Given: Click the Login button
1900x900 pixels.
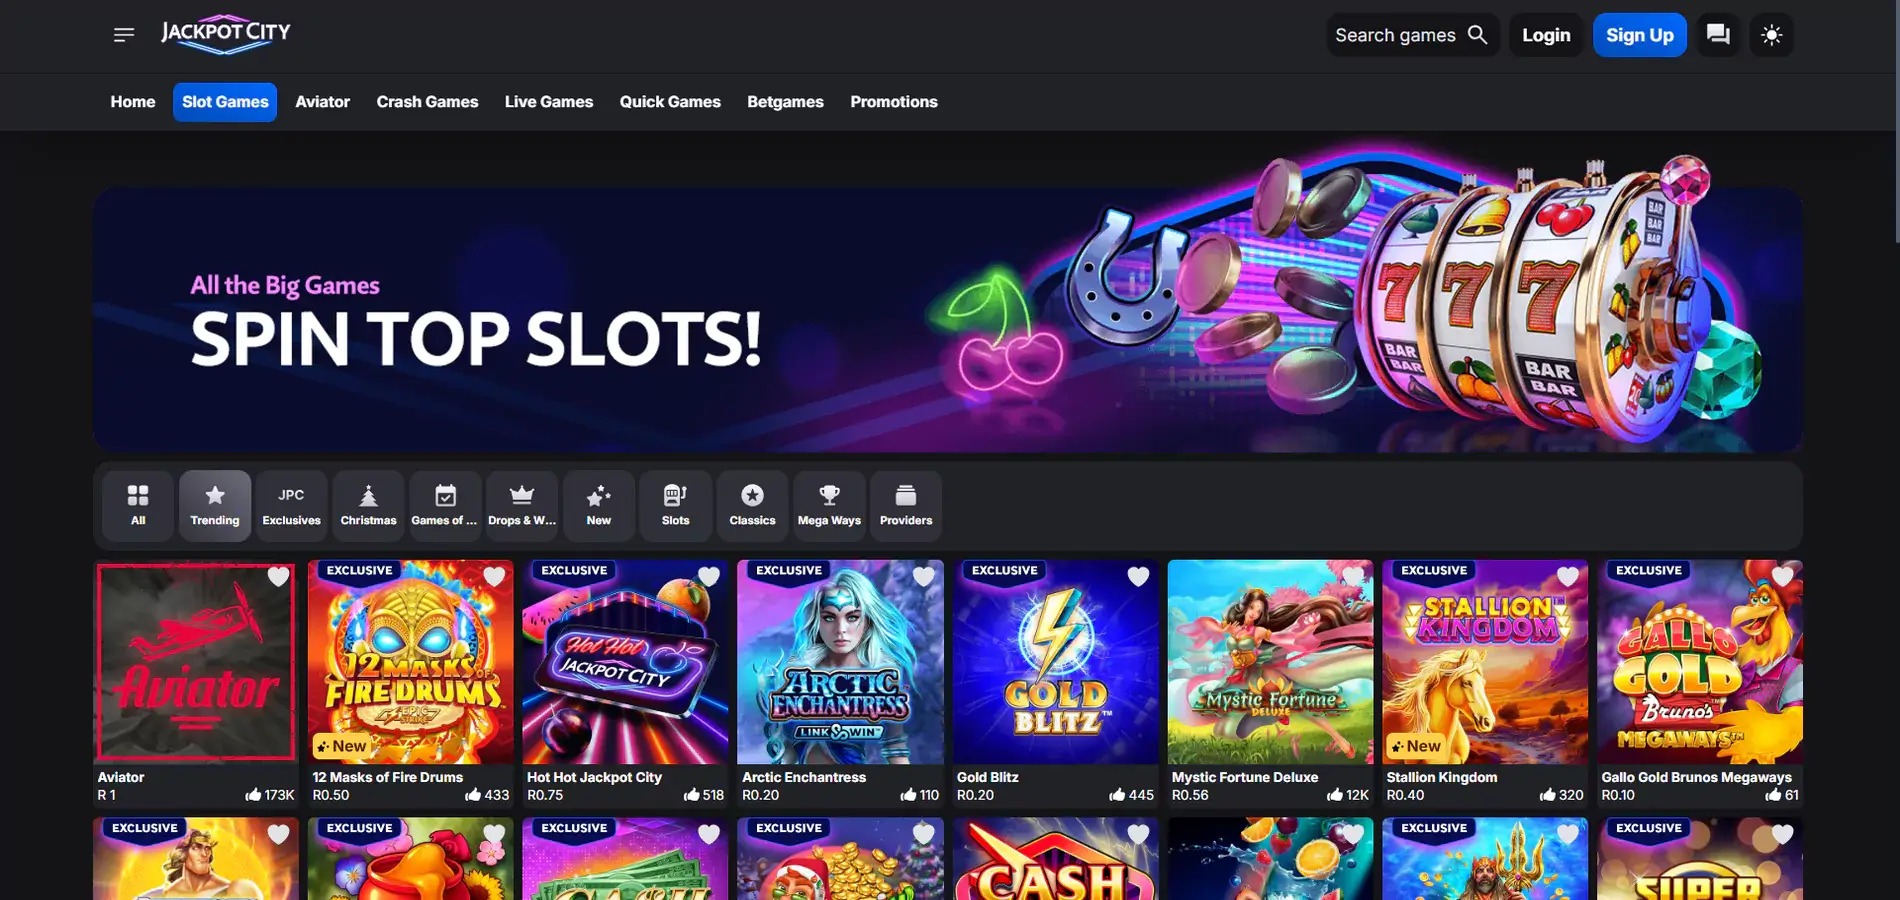Looking at the screenshot, I should click(1546, 35).
